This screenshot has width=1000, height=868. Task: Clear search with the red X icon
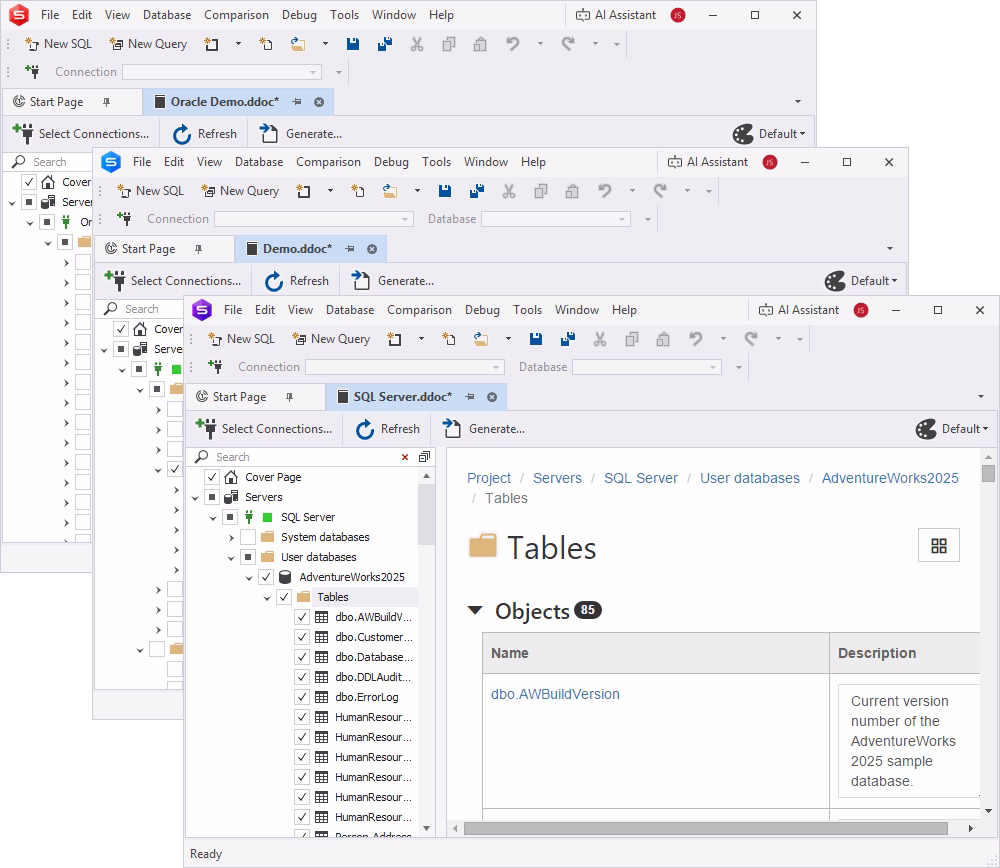click(x=405, y=457)
